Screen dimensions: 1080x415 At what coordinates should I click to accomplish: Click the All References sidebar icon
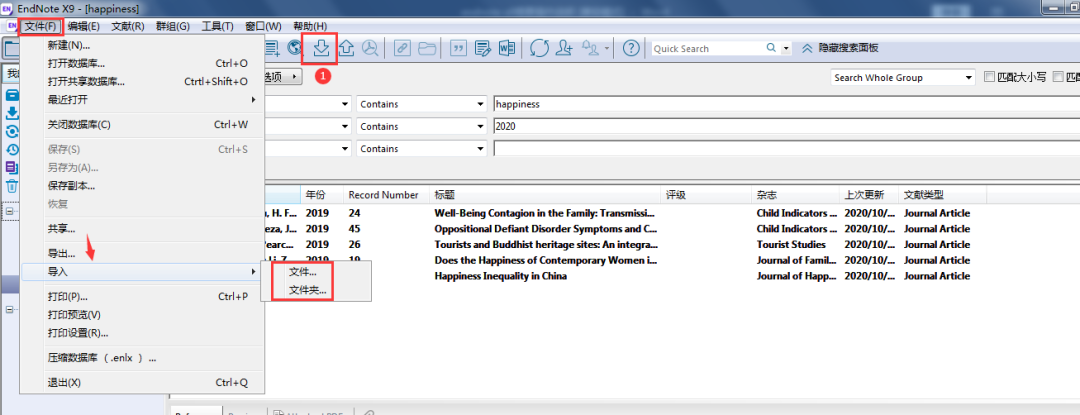pos(12,96)
